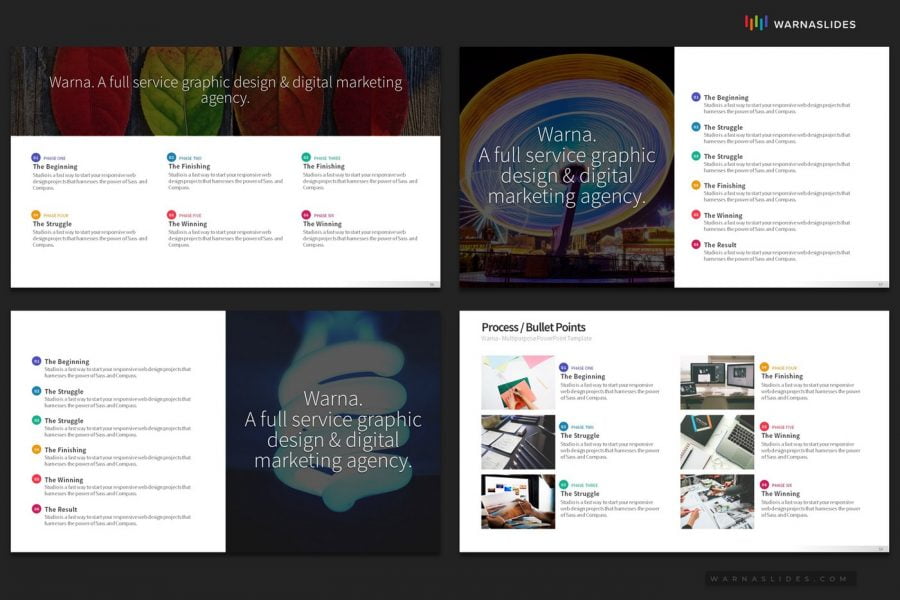
Task: Click the Process / Bullet Points slide title
Action: tap(532, 328)
